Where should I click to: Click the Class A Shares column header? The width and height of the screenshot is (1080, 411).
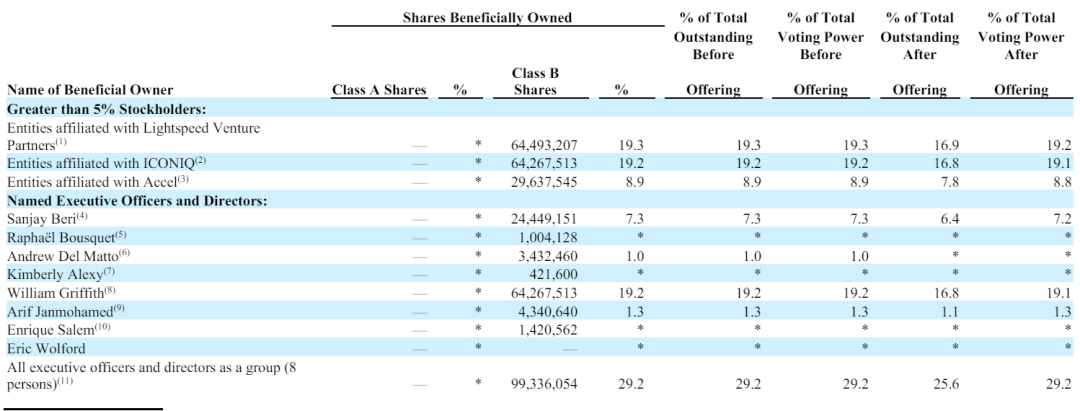click(x=379, y=89)
